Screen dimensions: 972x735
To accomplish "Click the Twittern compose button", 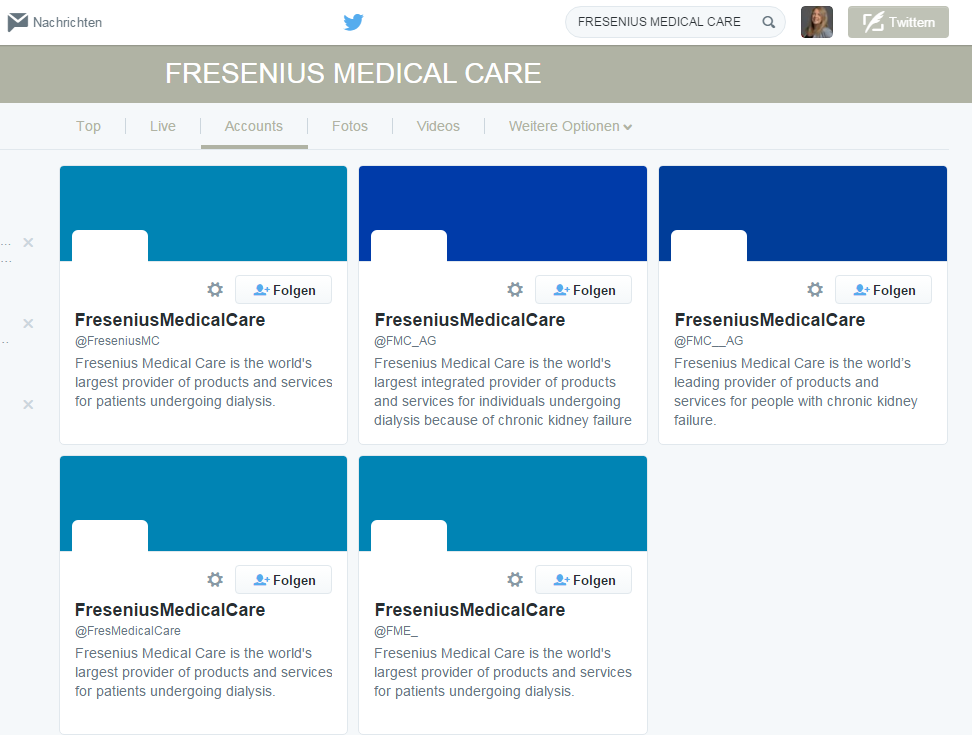I will pos(898,22).
